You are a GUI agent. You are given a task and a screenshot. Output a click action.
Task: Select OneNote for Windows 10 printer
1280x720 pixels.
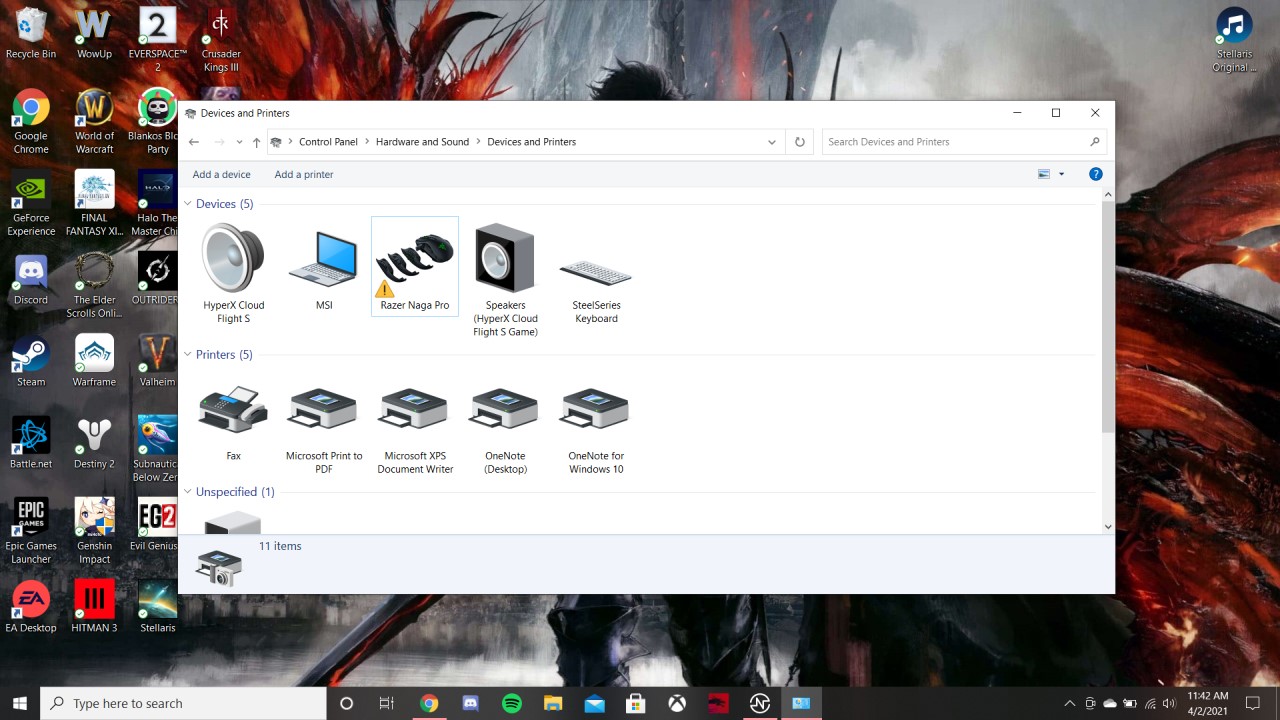[596, 410]
